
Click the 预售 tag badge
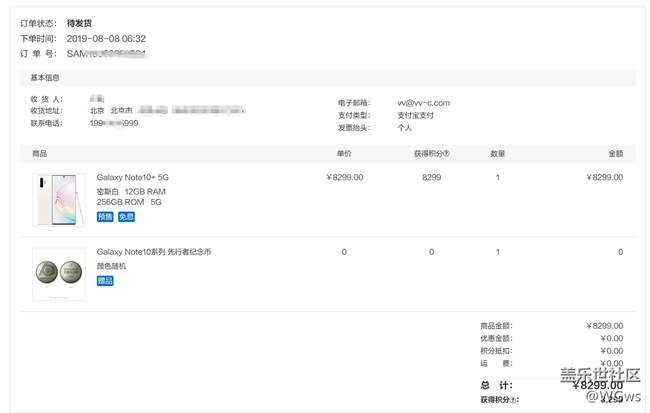[x=105, y=217]
